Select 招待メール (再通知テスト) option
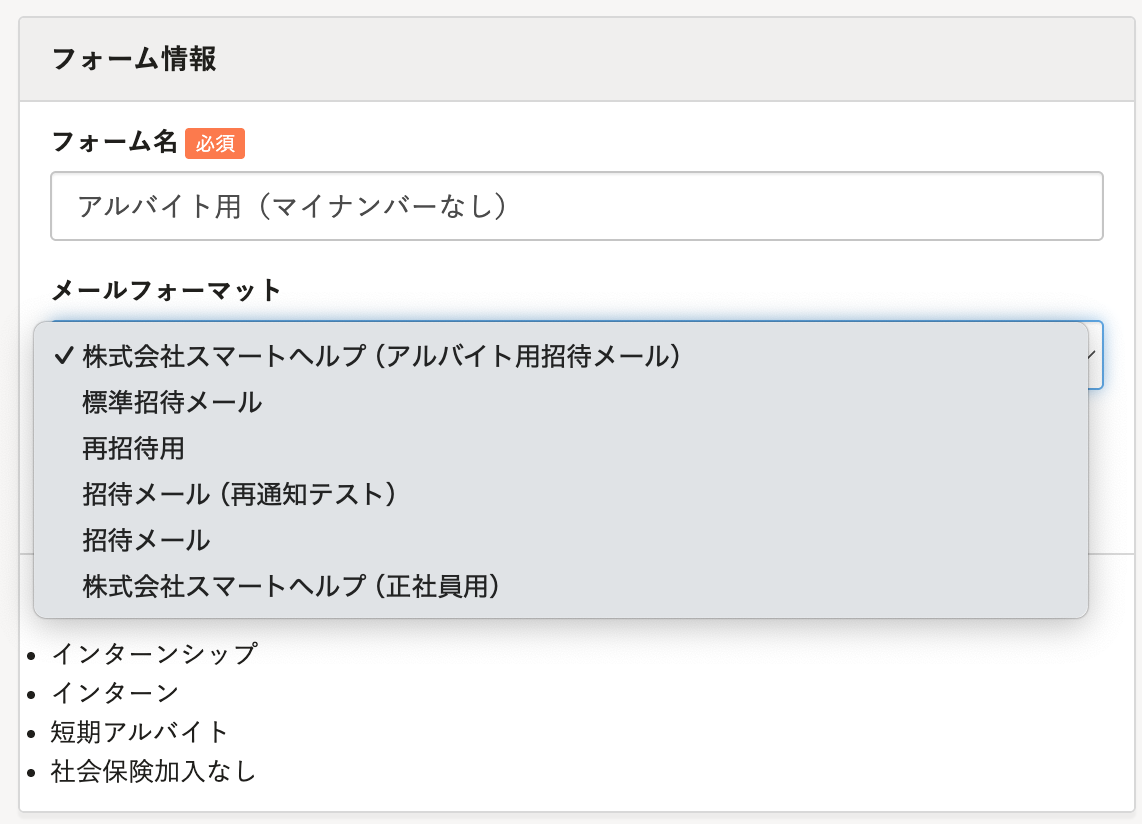Image resolution: width=1142 pixels, height=824 pixels. [240, 494]
